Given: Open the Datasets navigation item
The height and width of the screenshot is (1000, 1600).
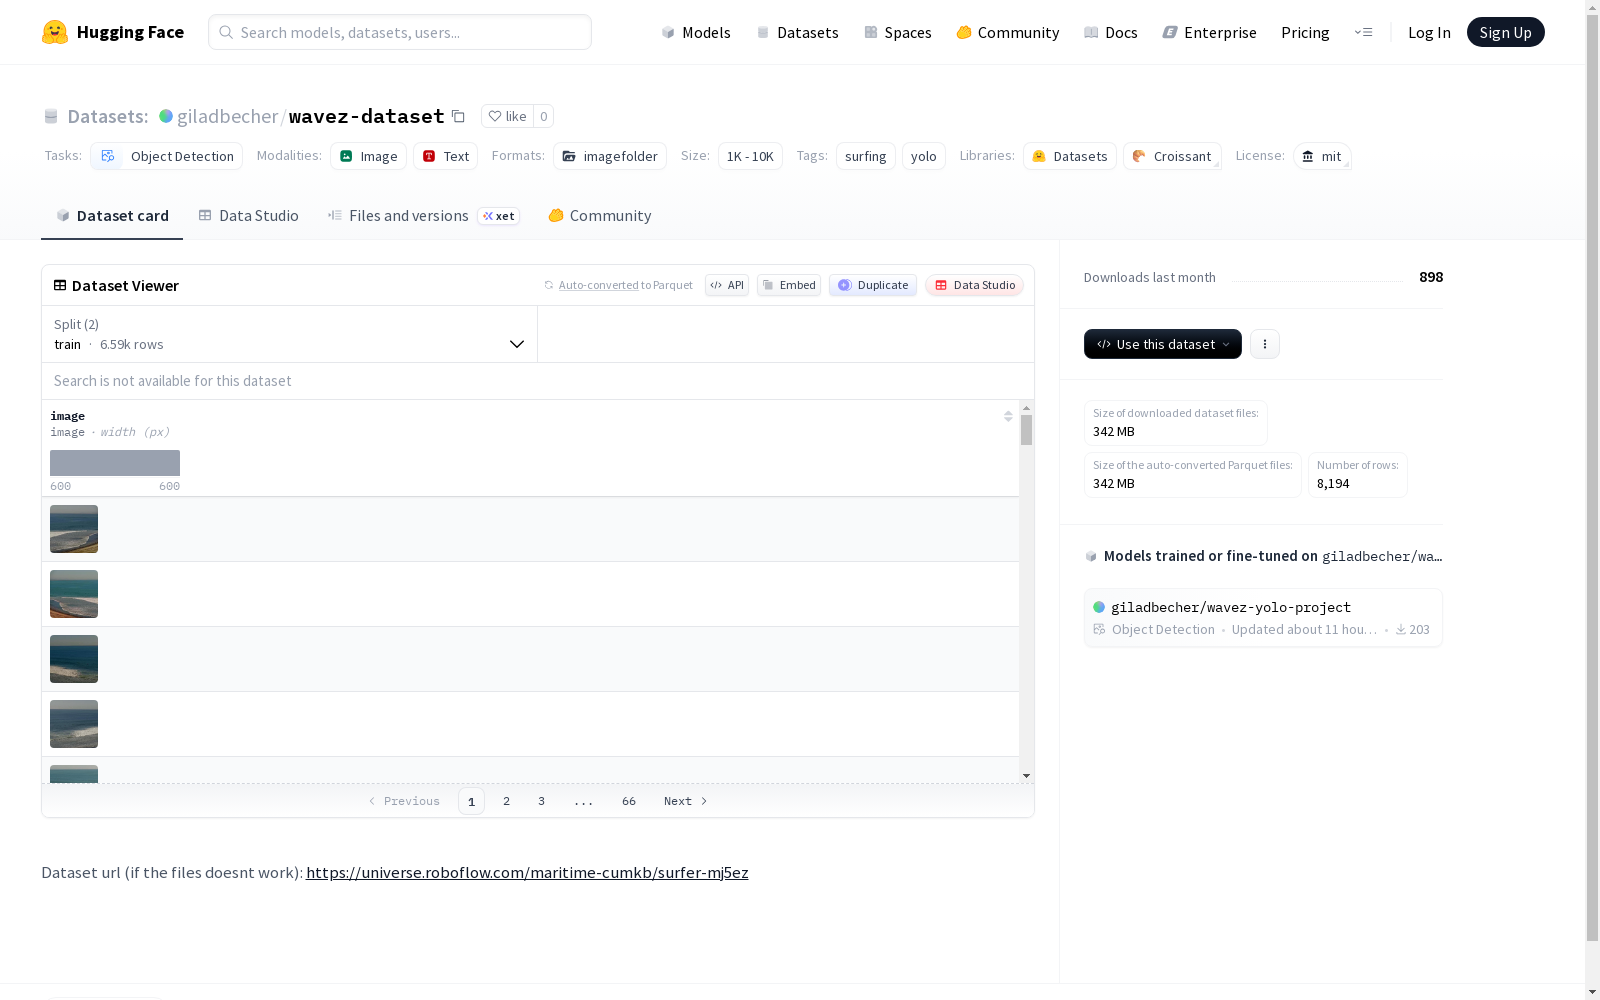Looking at the screenshot, I should coord(797,32).
